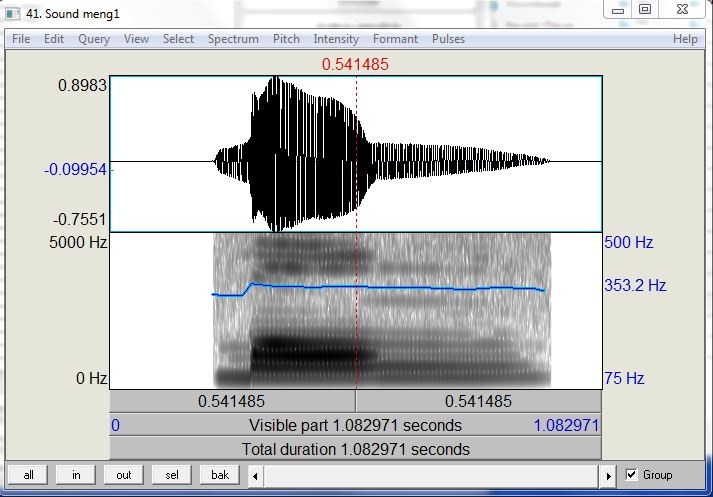This screenshot has width=713, height=497.
Task: Click the 'out' zoom button
Action: point(124,475)
